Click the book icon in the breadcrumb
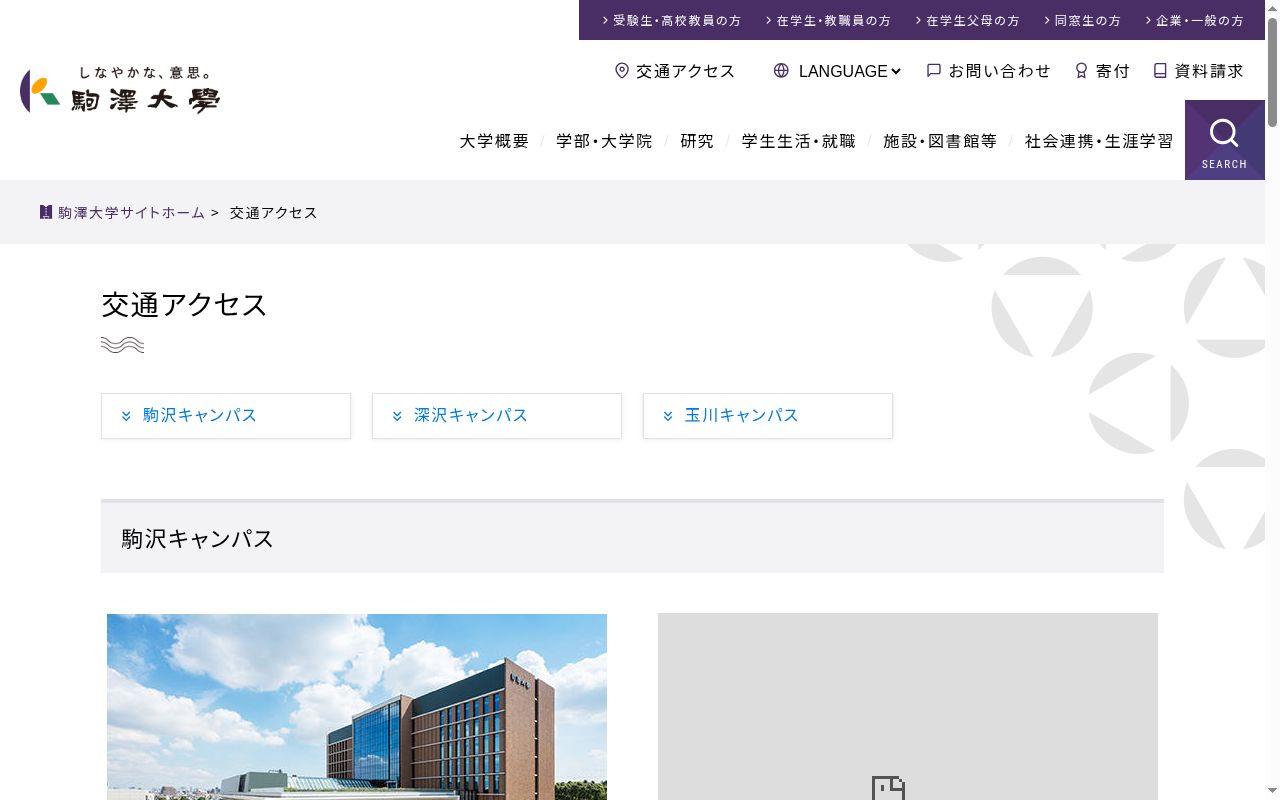 click(46, 212)
